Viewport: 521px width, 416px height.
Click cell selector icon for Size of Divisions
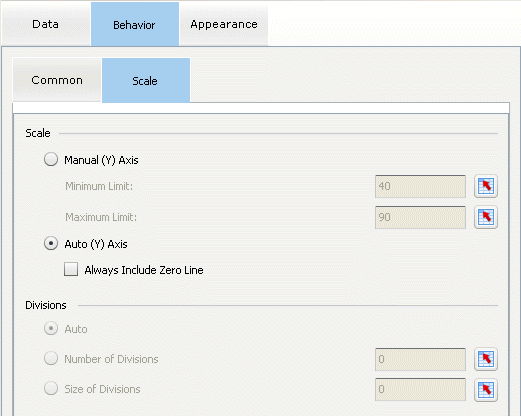point(486,389)
